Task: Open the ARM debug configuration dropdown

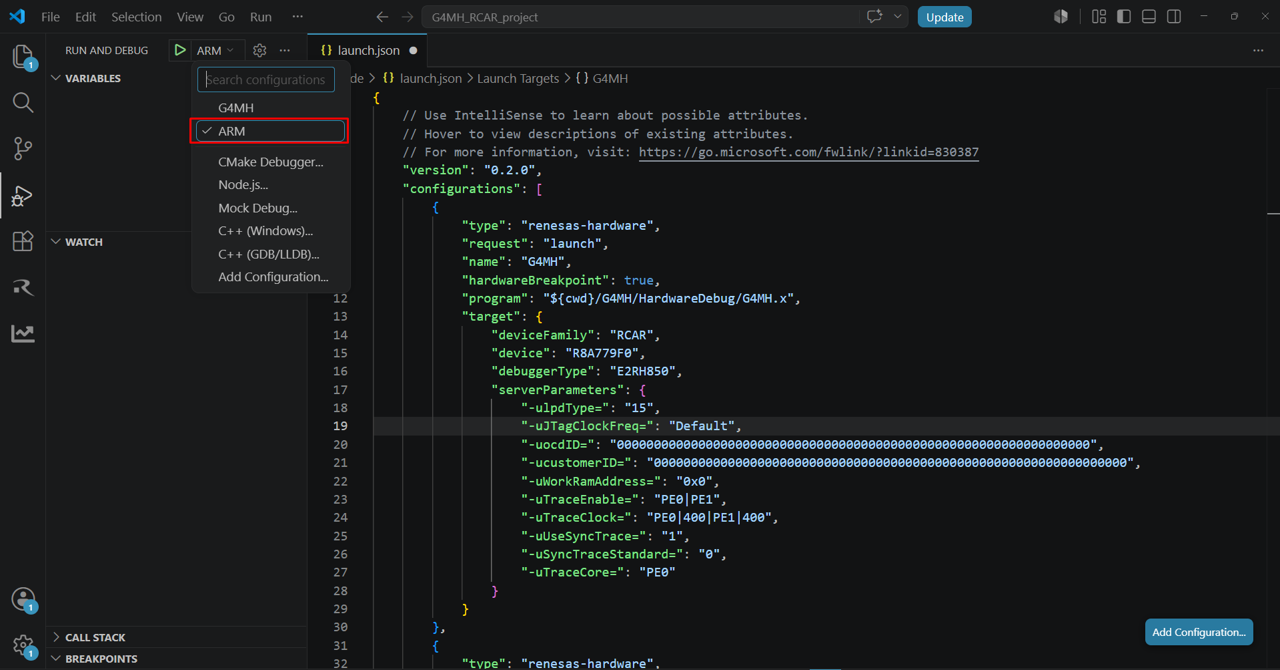Action: pyautogui.click(x=216, y=50)
